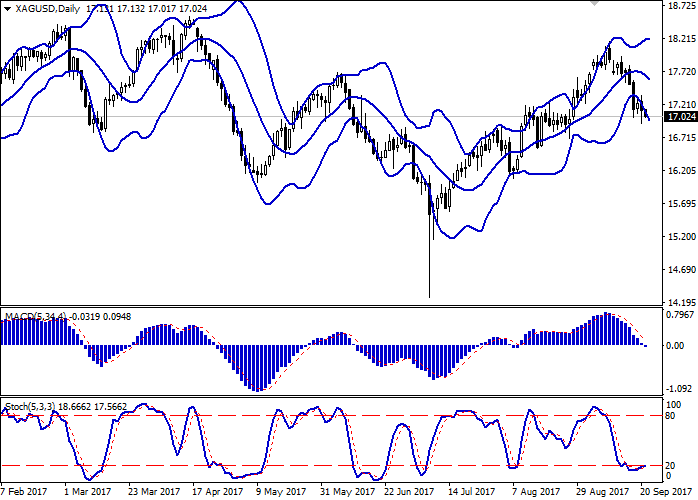Click the 9 May 2017 date label
698x500 pixels.
281,492
